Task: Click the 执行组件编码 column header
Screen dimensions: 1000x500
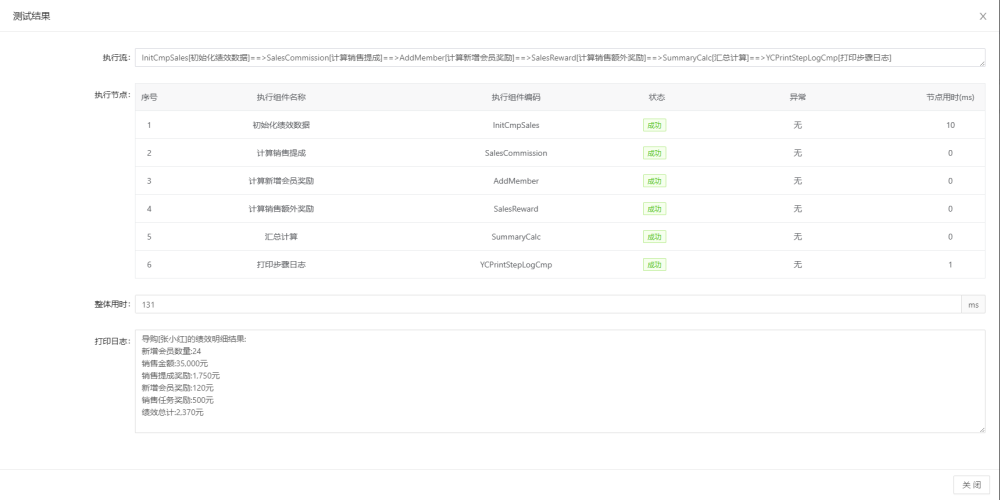Action: click(516, 98)
